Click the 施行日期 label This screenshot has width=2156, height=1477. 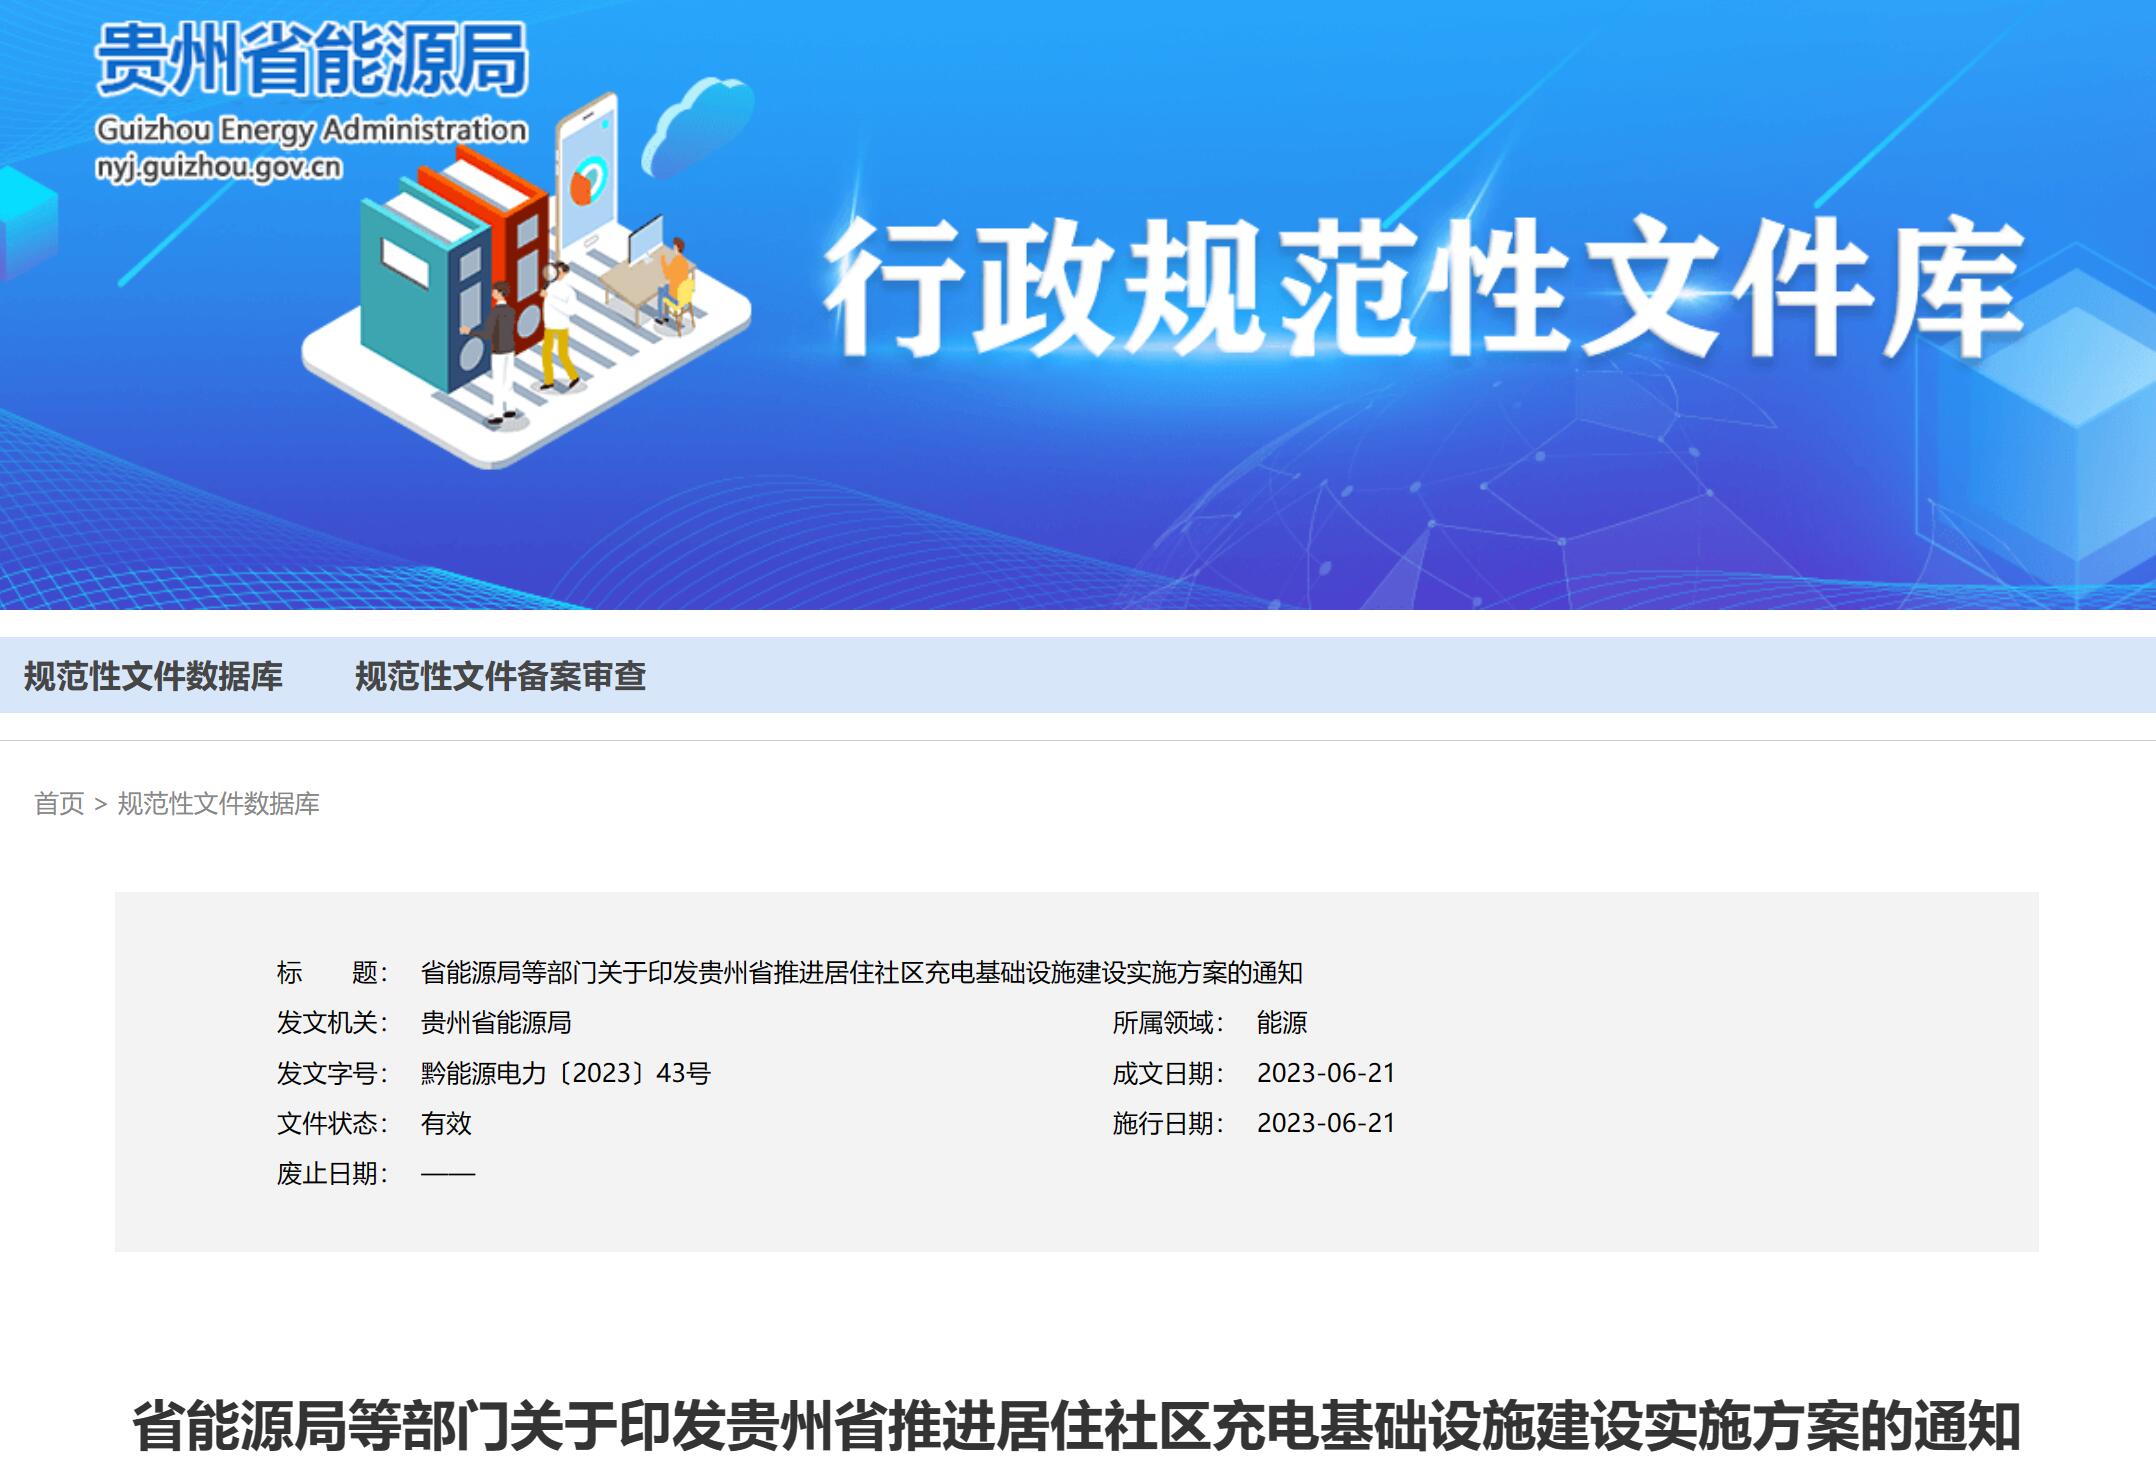click(1168, 1124)
